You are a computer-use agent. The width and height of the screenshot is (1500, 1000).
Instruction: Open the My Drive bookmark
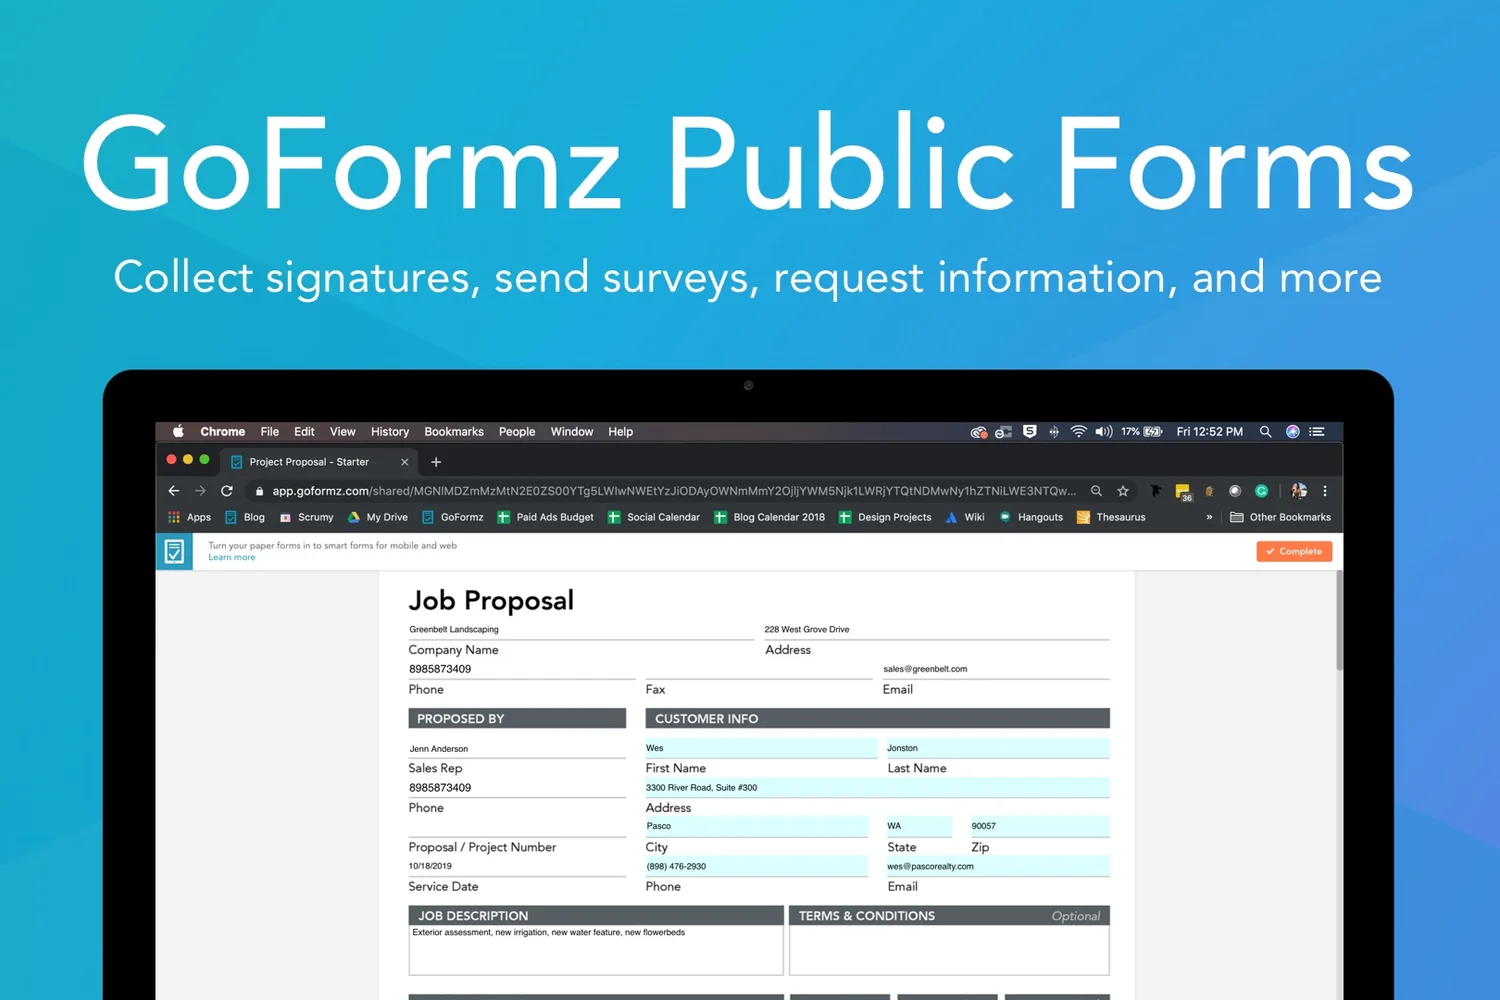377,517
